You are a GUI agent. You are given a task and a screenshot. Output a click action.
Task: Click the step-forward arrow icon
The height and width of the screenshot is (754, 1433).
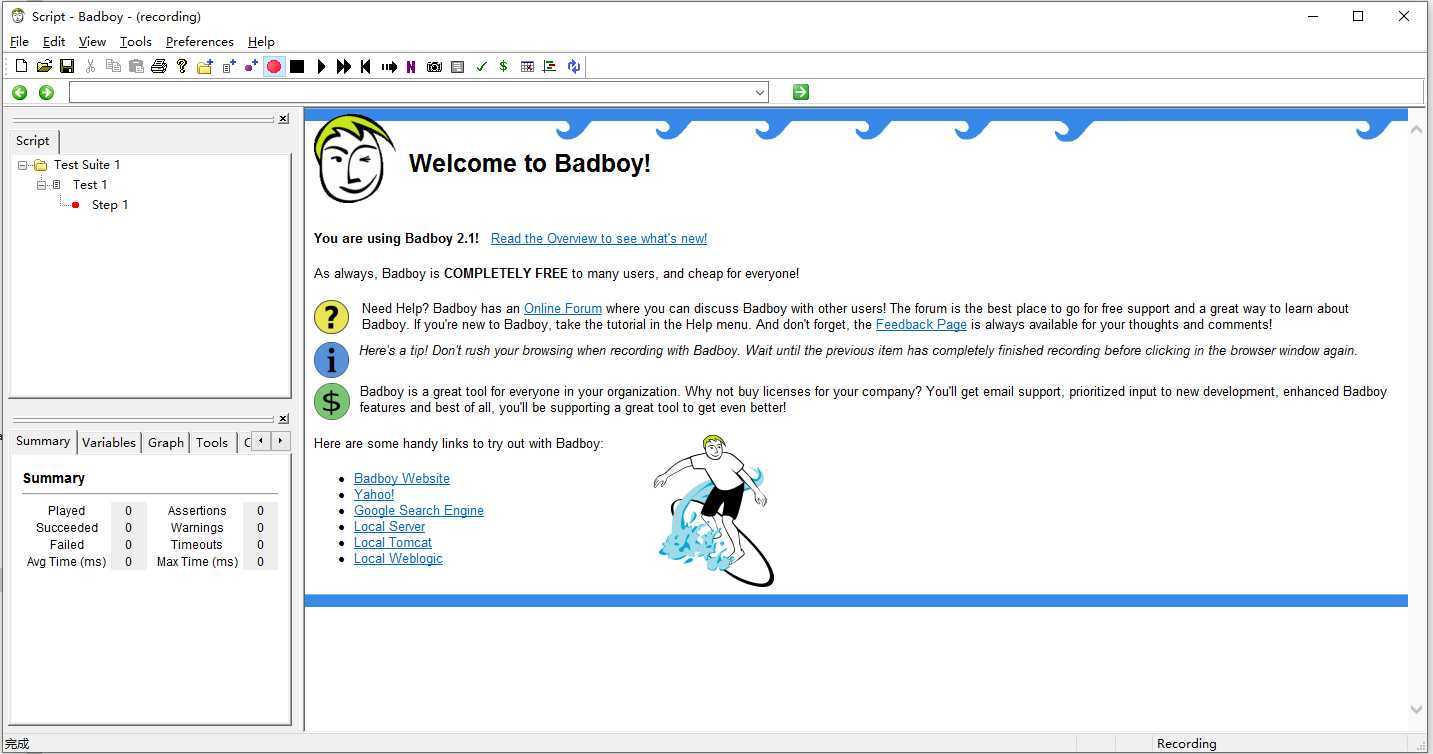point(389,66)
